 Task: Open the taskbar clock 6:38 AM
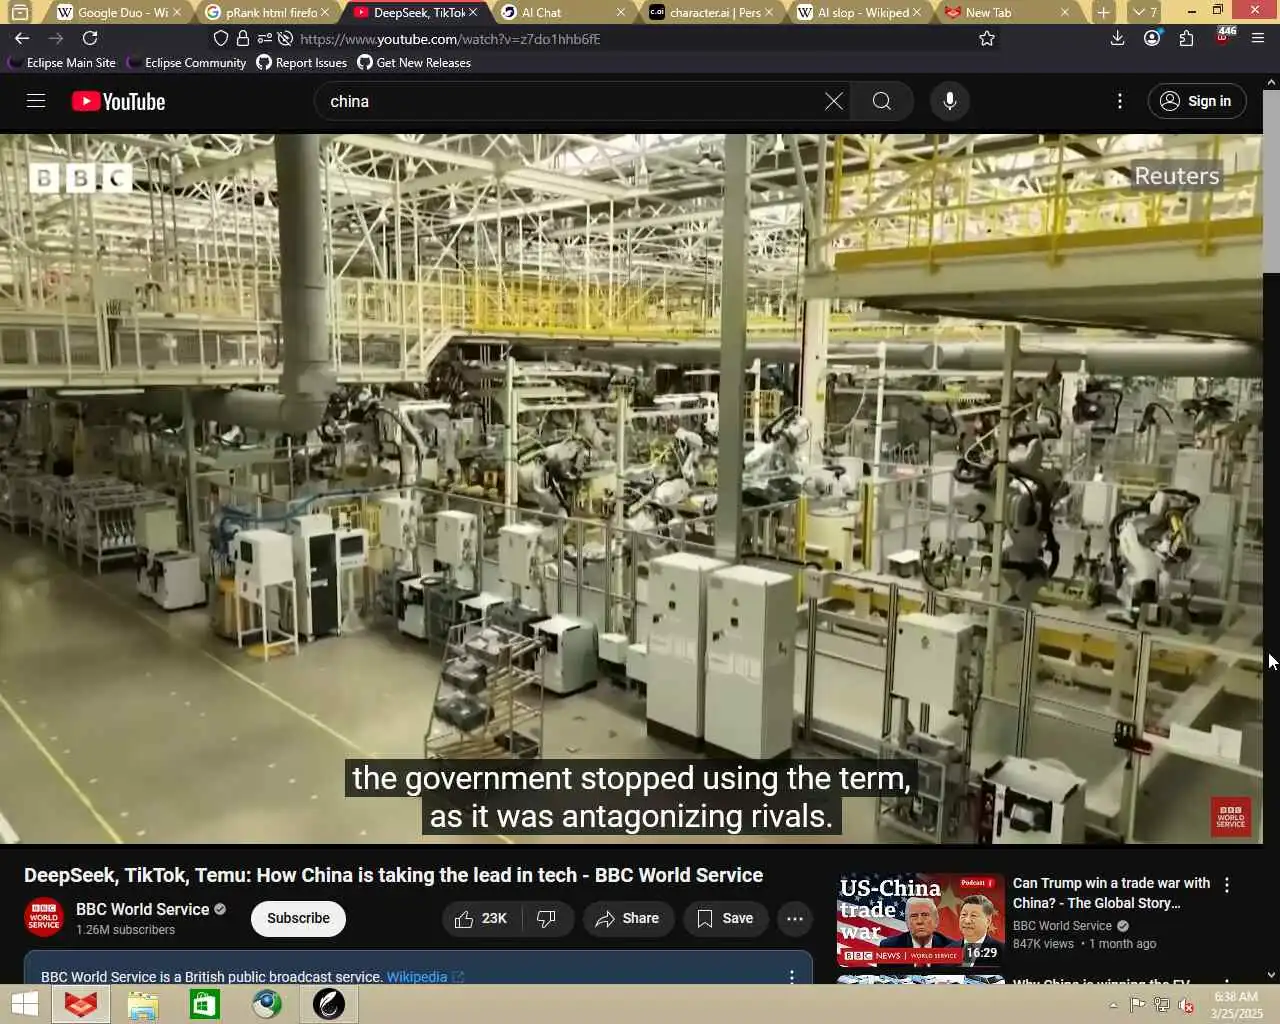[1236, 1005]
